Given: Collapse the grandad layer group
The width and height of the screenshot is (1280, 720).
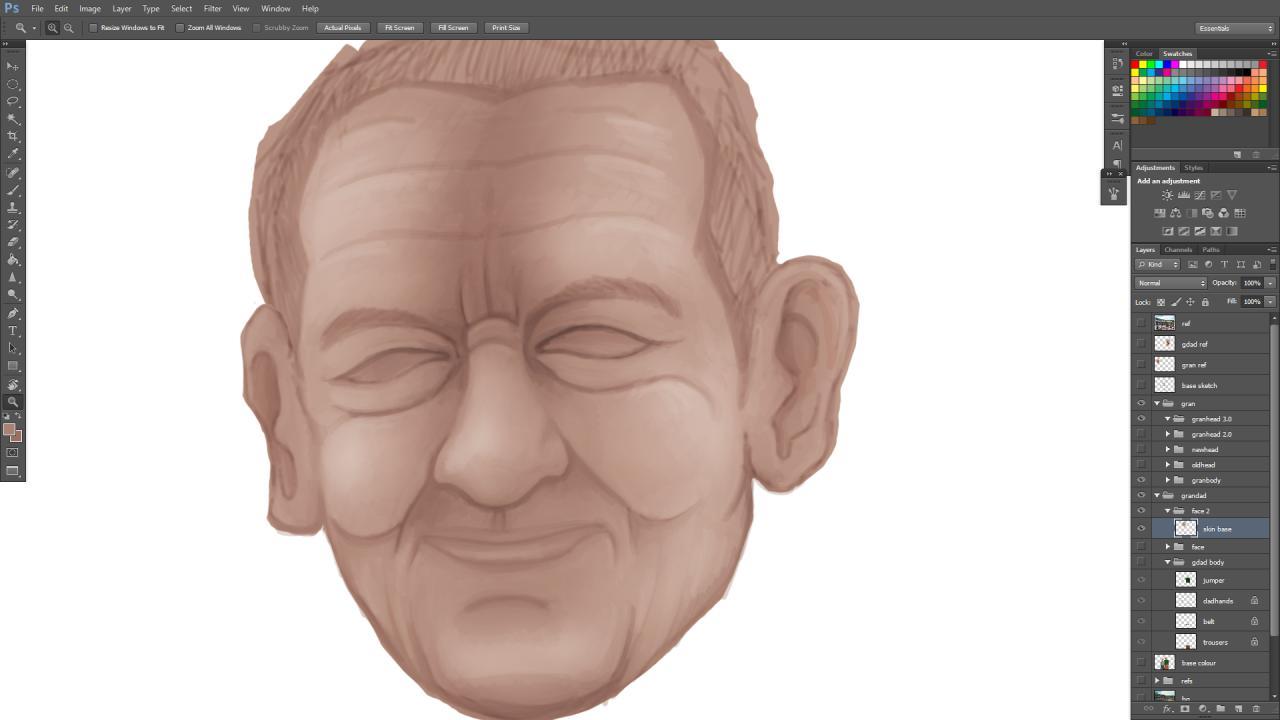Looking at the screenshot, I should (x=1157, y=496).
